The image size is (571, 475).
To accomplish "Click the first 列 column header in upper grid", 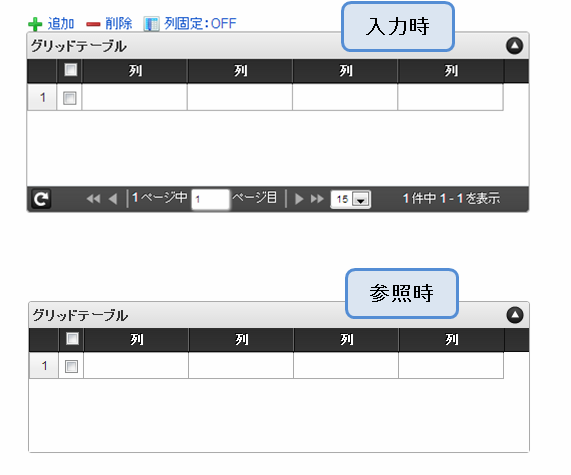I will pos(135,71).
